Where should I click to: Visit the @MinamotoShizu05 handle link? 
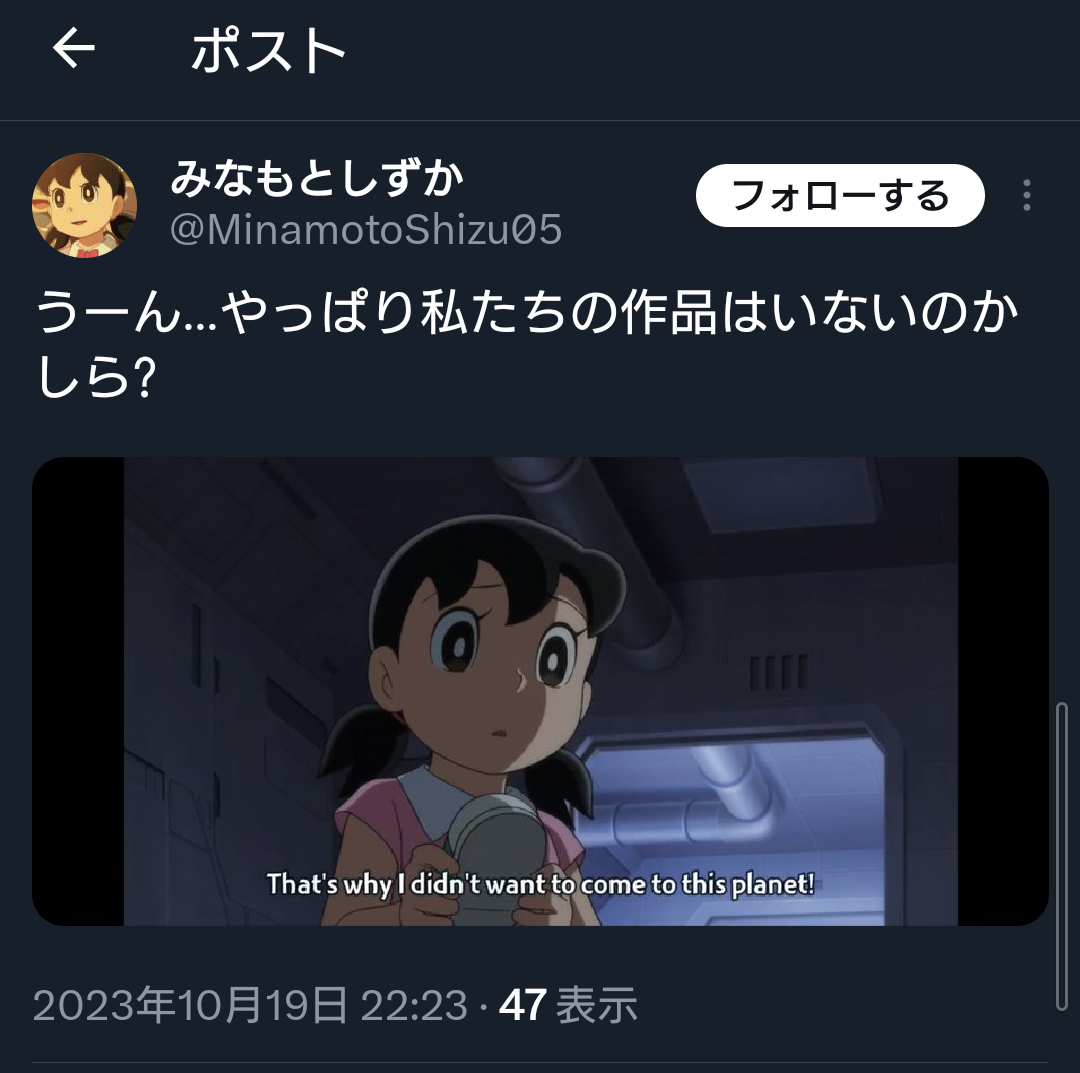point(366,230)
